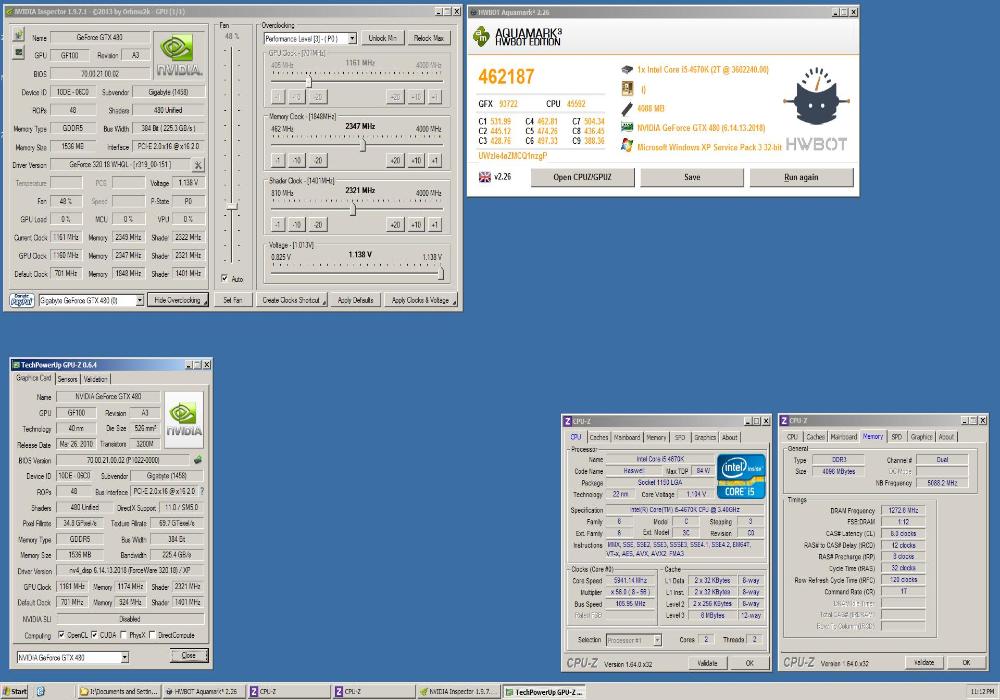This screenshot has width=1000, height=700.
Task: Click Save button in Aquamark window
Action: click(x=692, y=177)
